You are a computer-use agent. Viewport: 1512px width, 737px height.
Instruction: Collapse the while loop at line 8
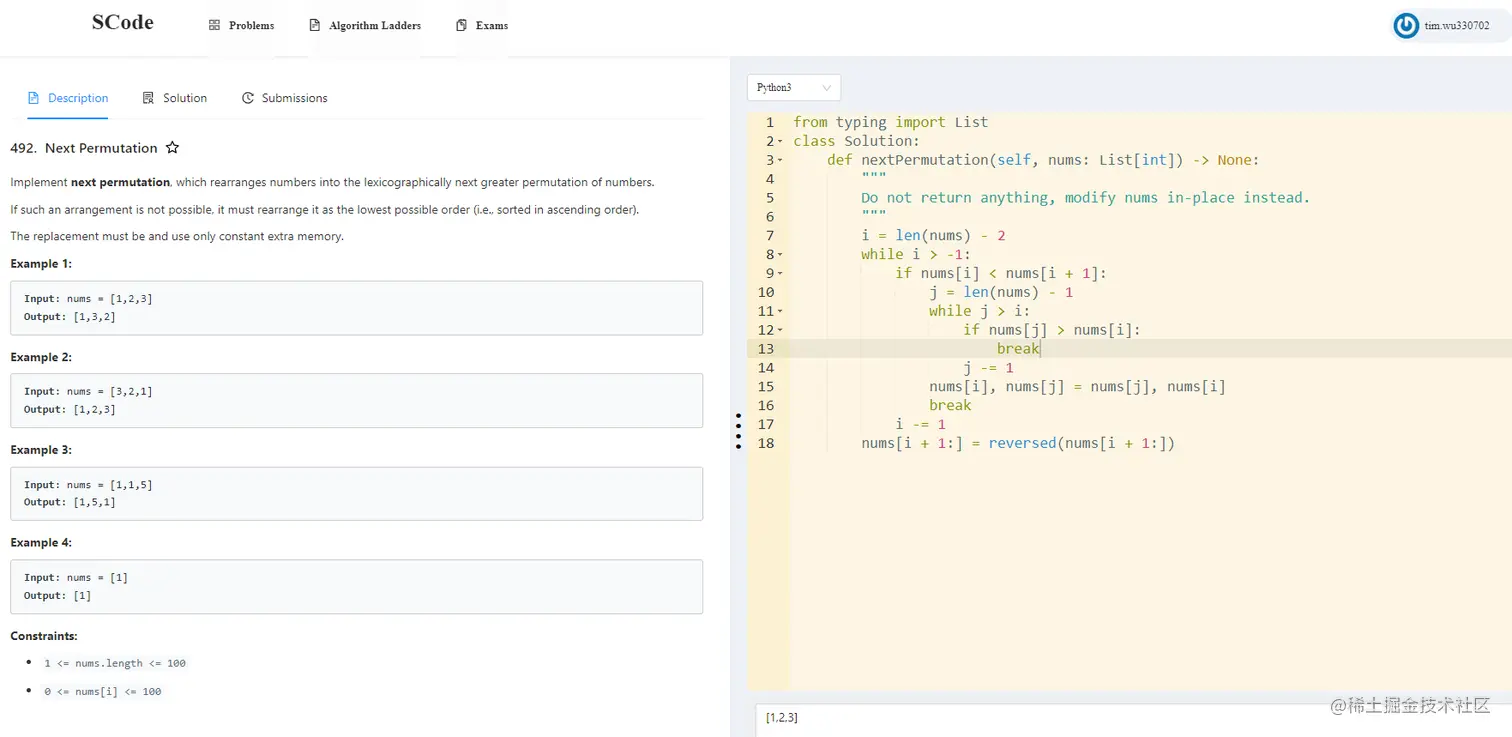click(781, 254)
